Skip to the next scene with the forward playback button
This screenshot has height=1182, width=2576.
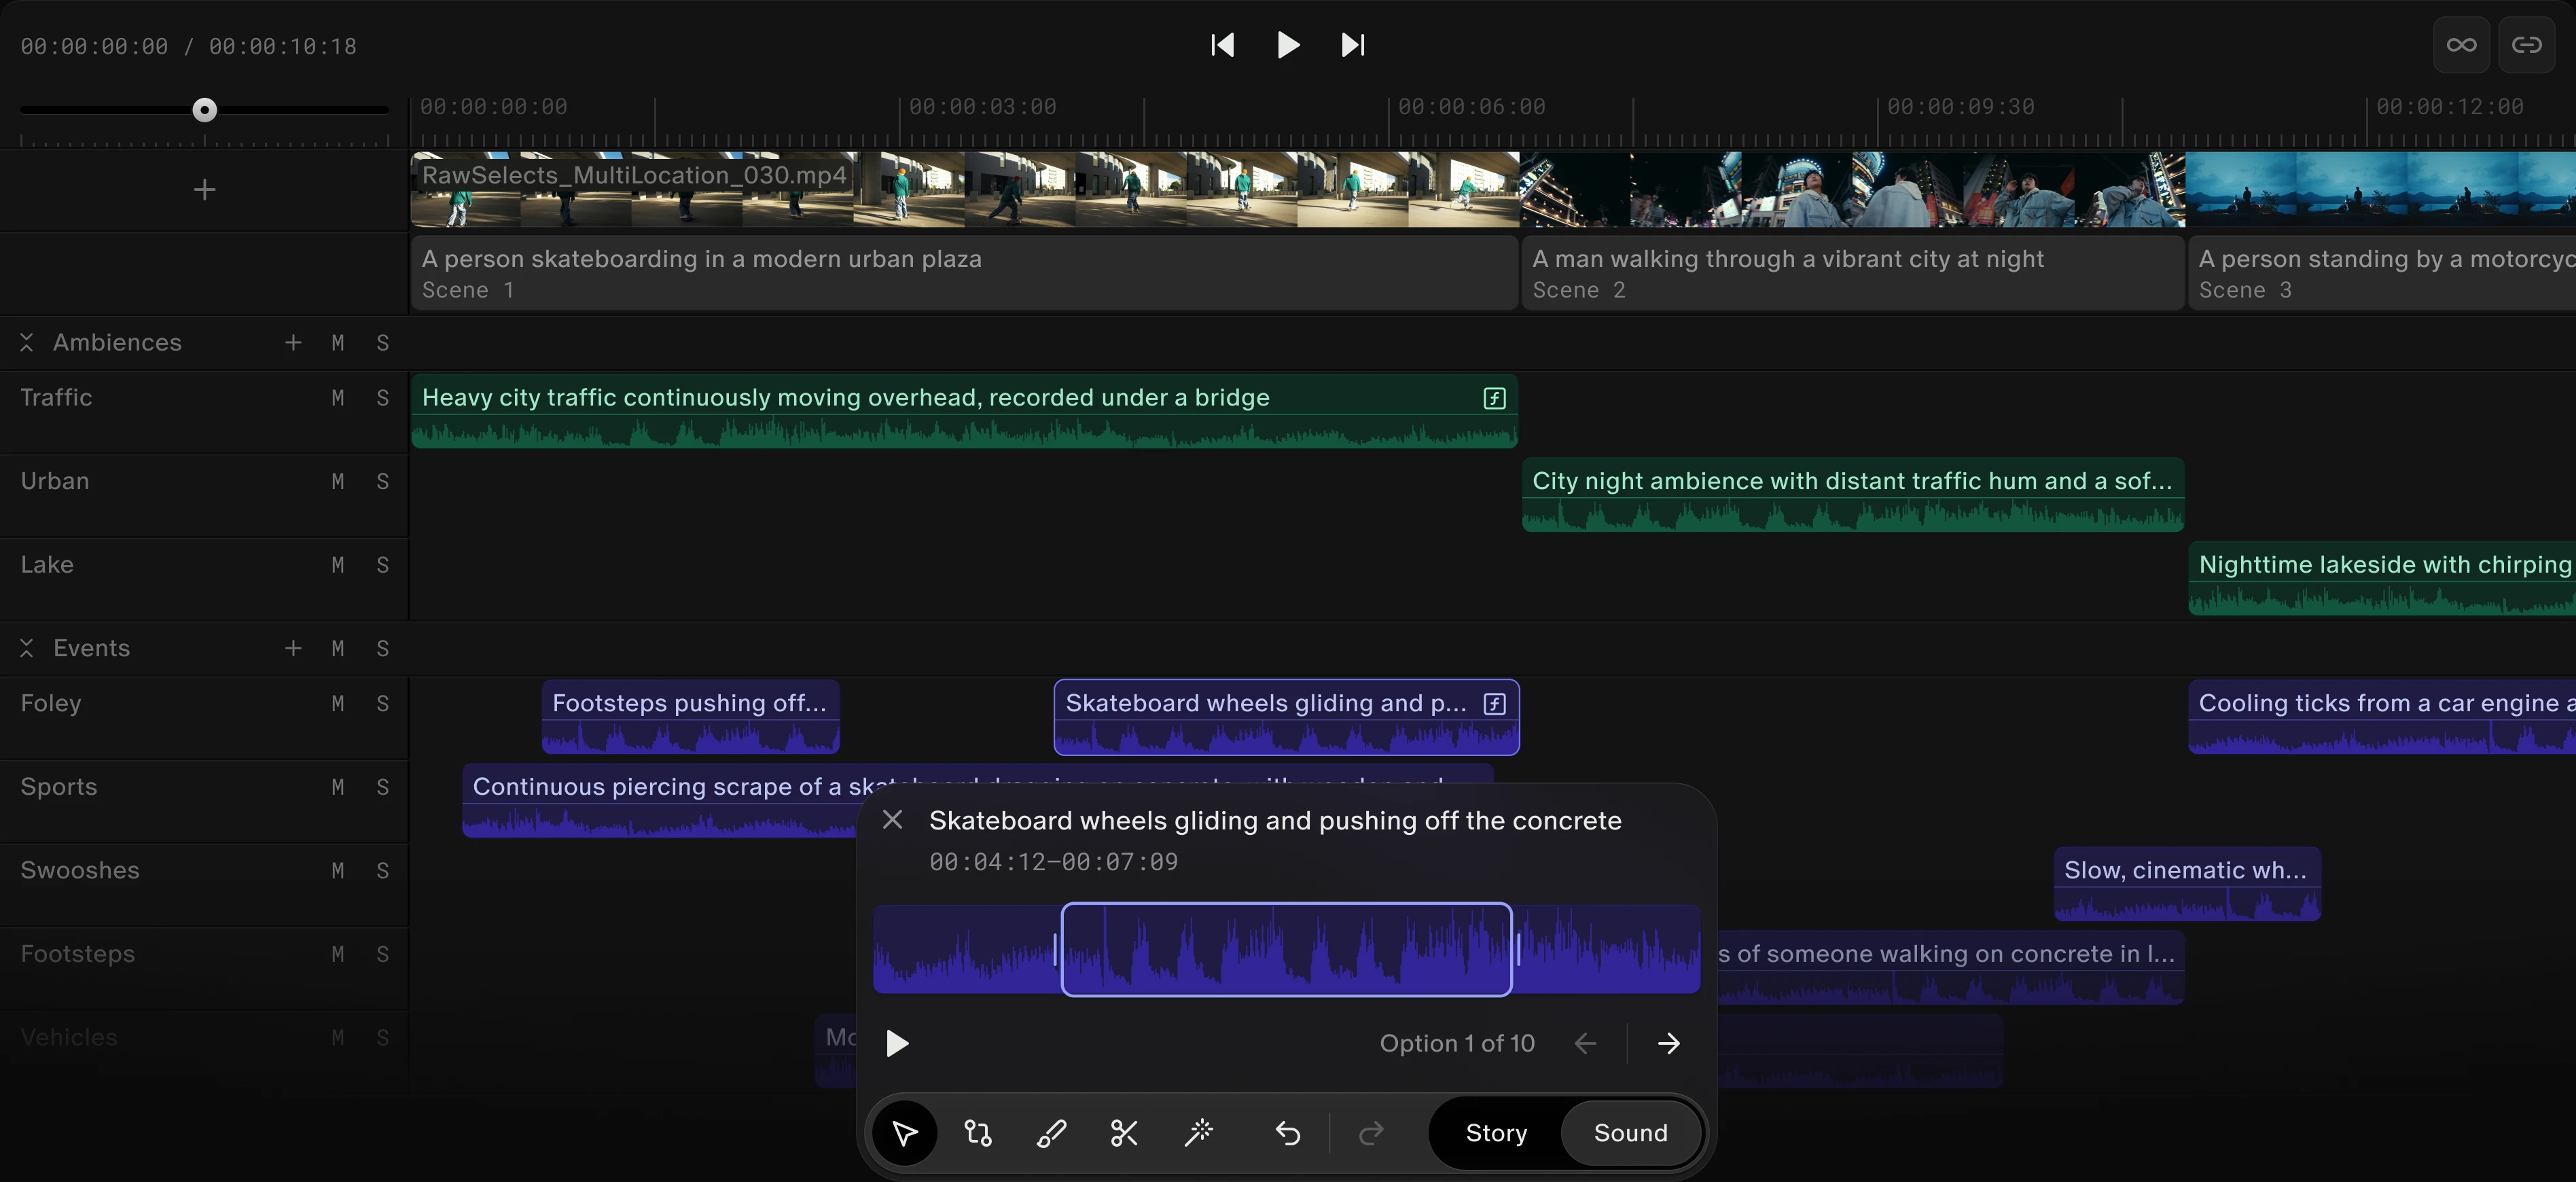1352,45
